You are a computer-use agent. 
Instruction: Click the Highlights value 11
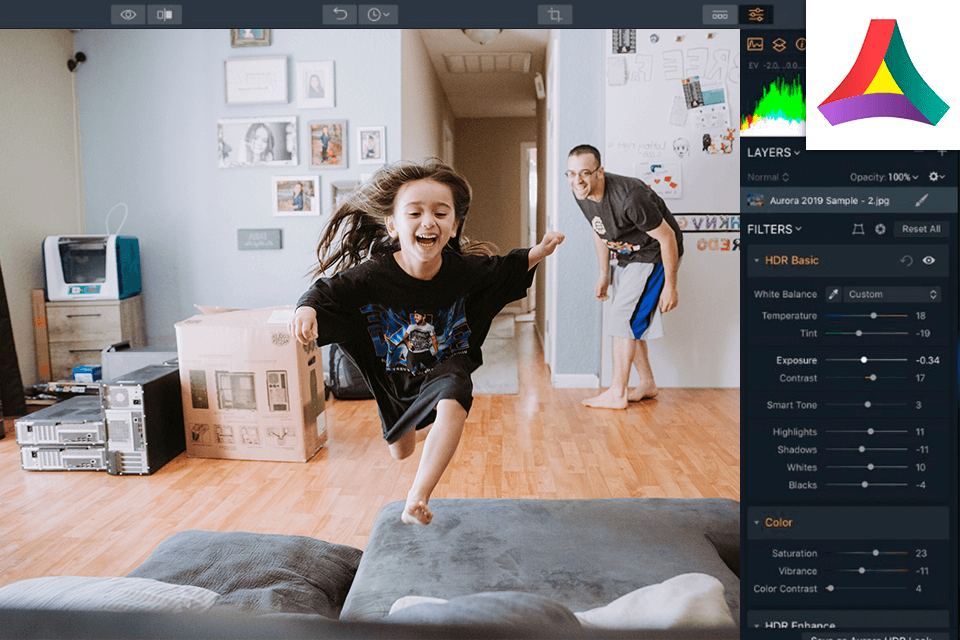(920, 432)
